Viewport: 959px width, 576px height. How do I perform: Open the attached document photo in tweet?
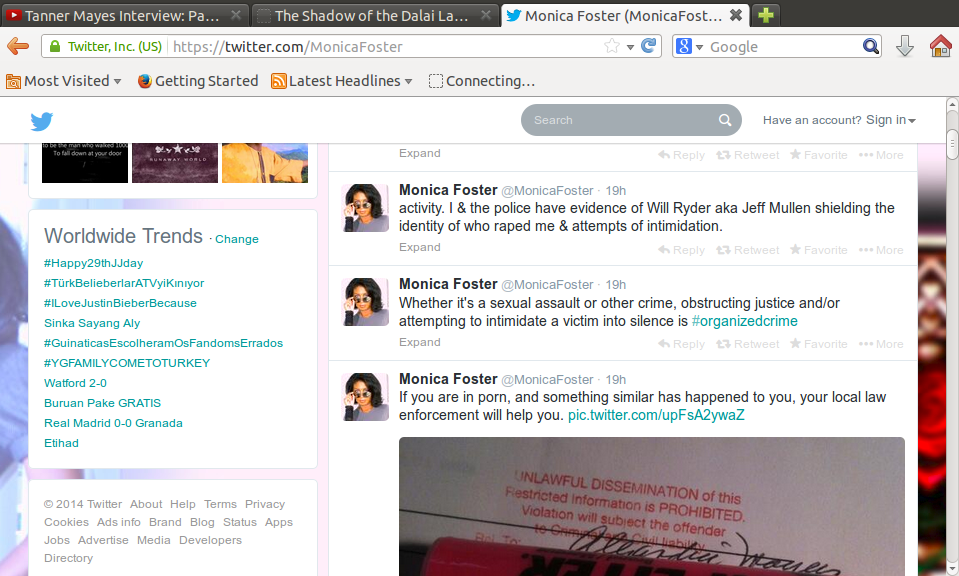(x=651, y=506)
